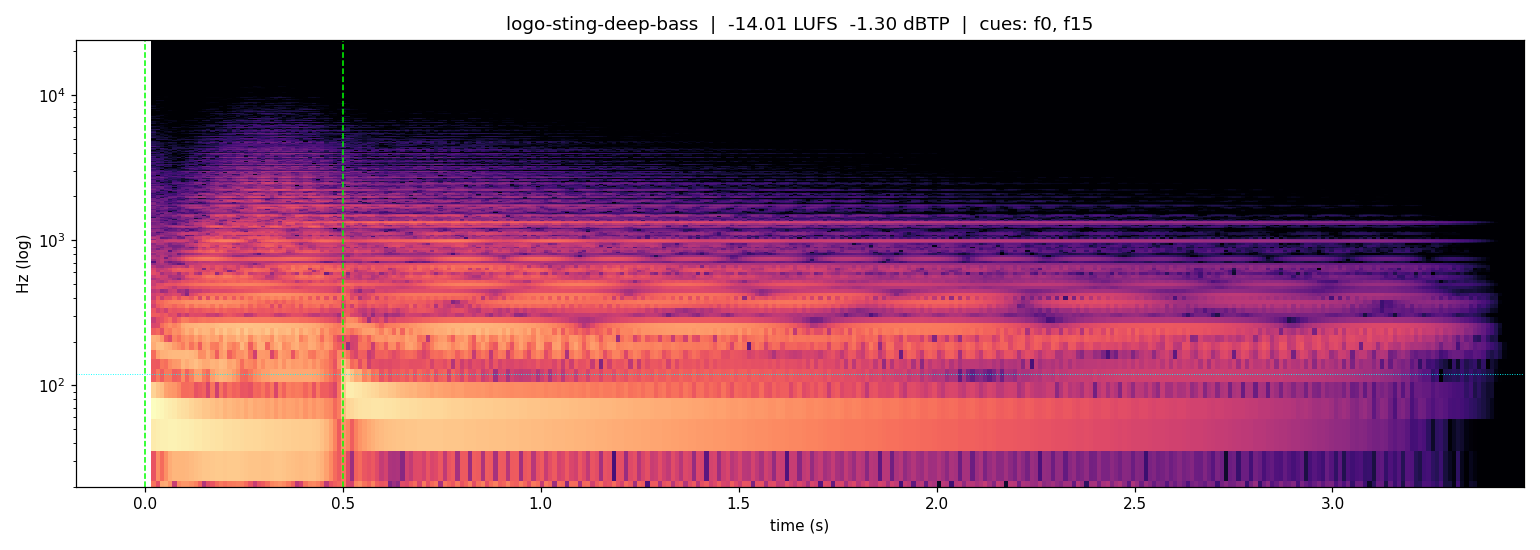The height and width of the screenshot is (550, 1540).
Task: Click the 'time (s)' axis label
Action: [x=799, y=526]
